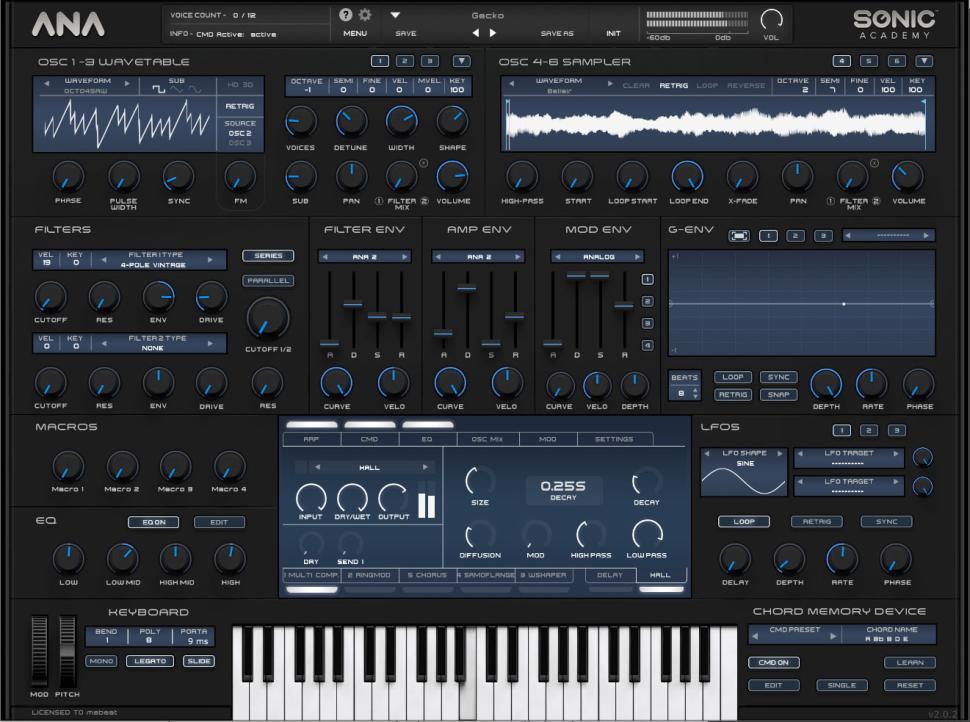This screenshot has width=970, height=722.
Task: Adjust the Filter Env Attack slider
Action: (x=329, y=343)
